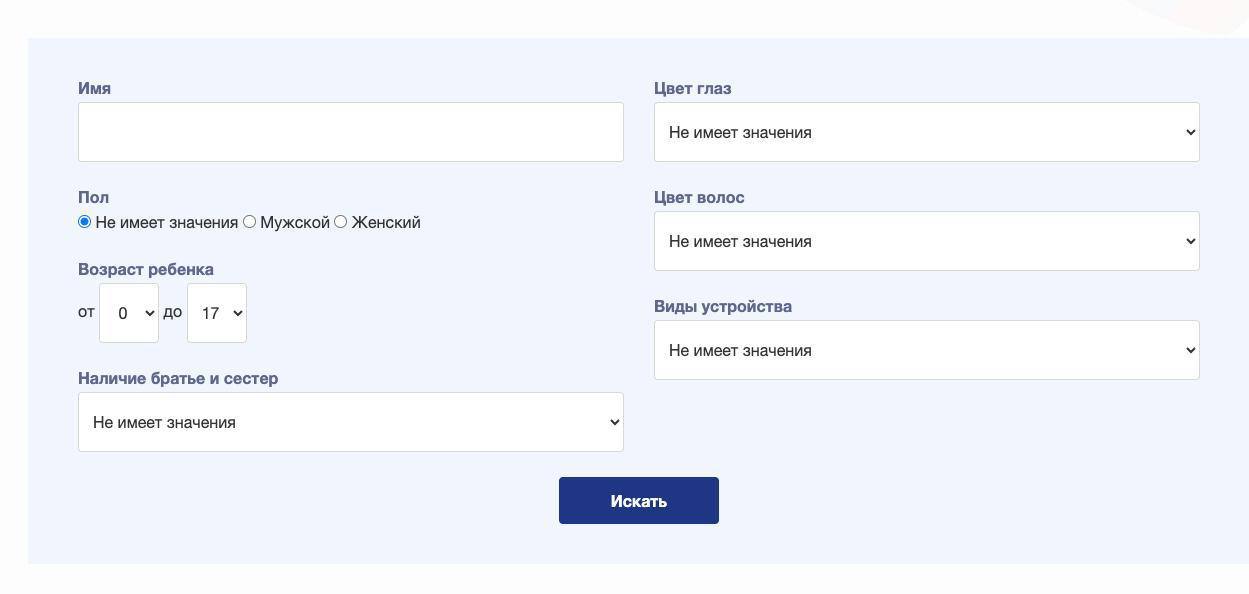Open the Цвет глаз select box

927,132
